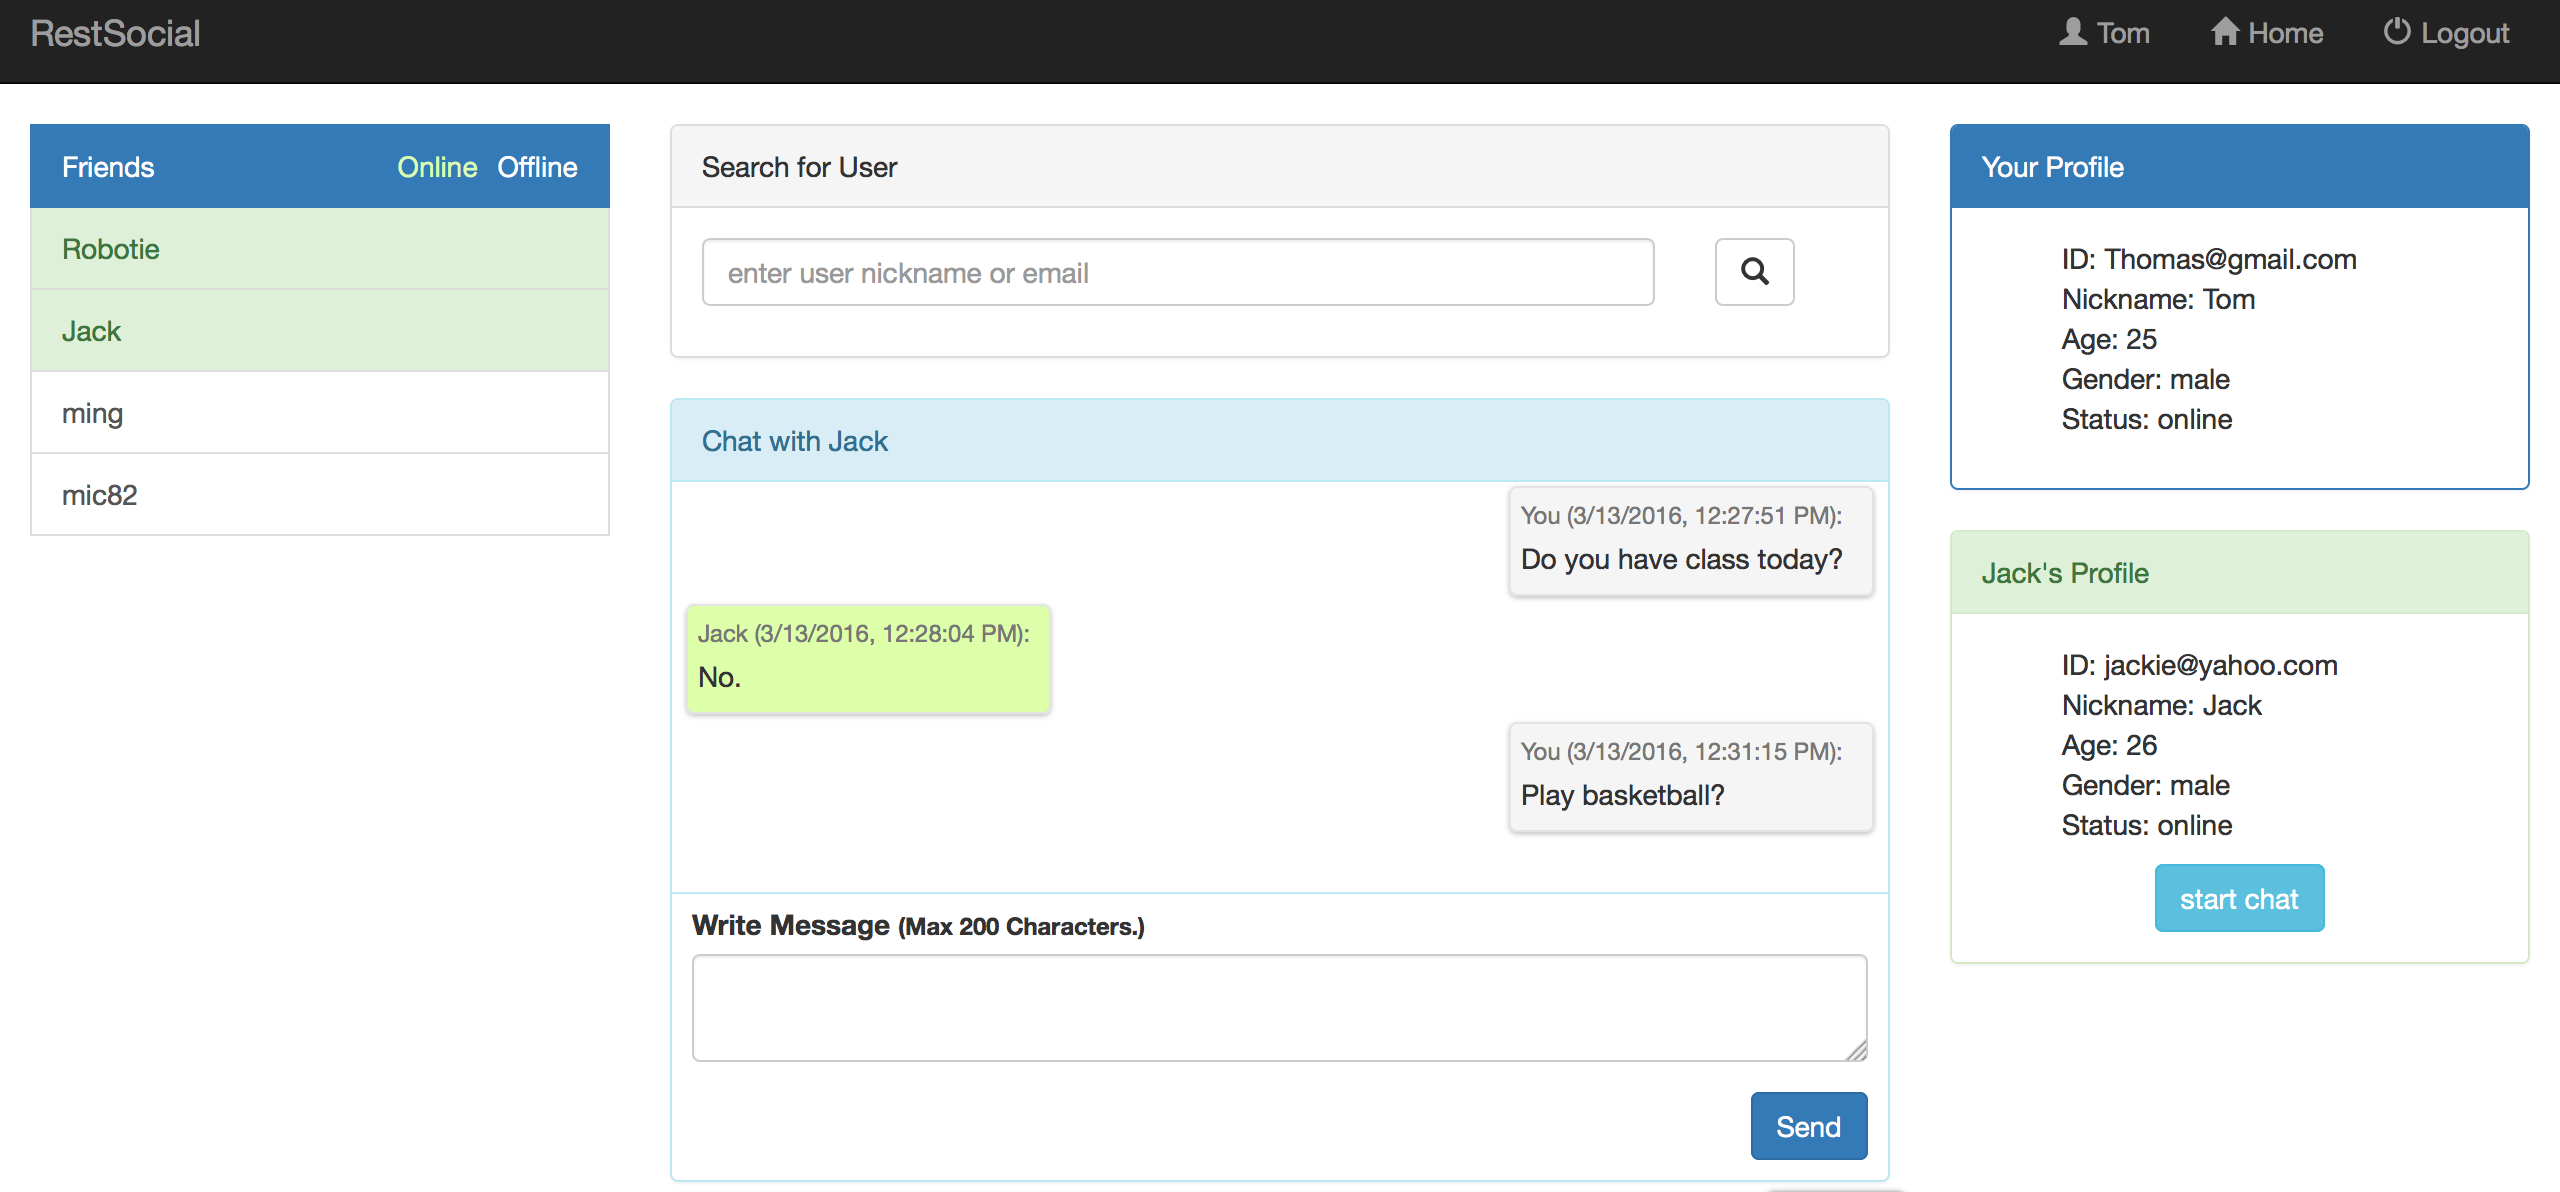This screenshot has width=2560, height=1192.
Task: Click the 'Write Message' label
Action: (790, 925)
